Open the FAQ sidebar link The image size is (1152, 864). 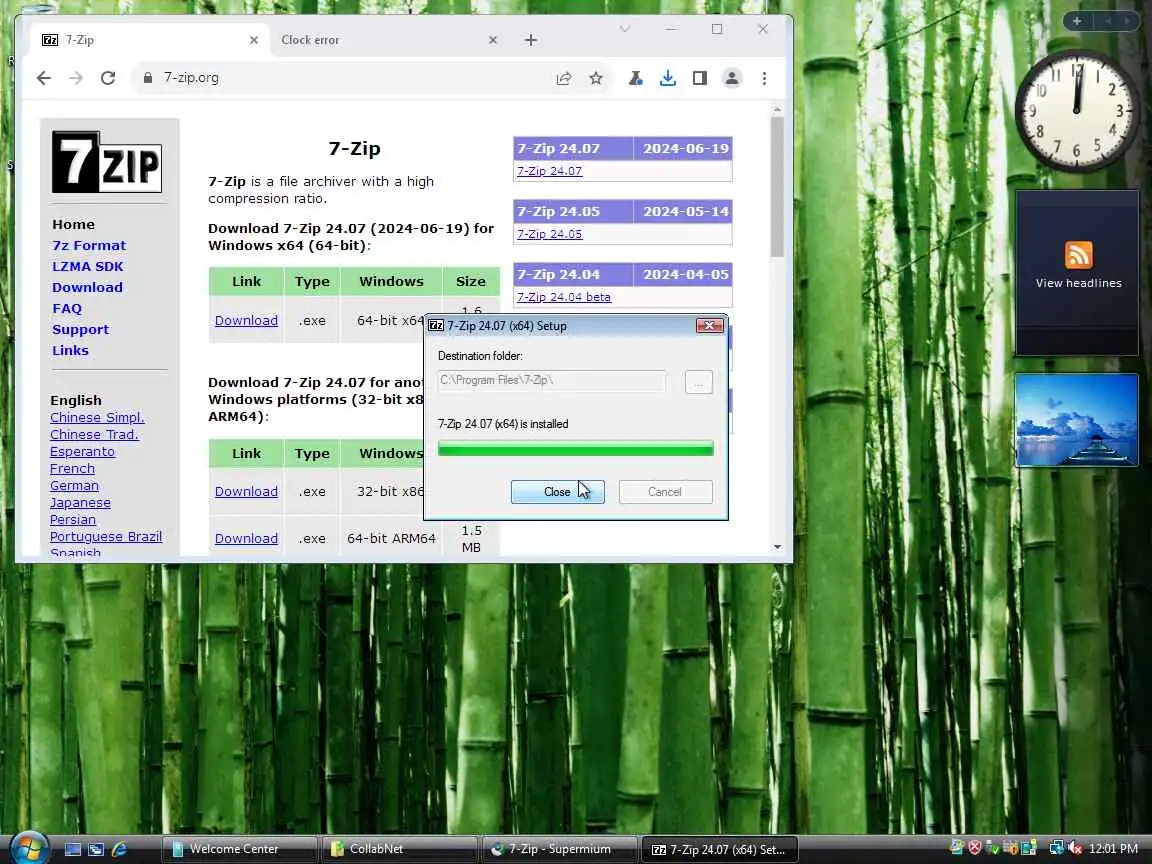[x=67, y=309]
